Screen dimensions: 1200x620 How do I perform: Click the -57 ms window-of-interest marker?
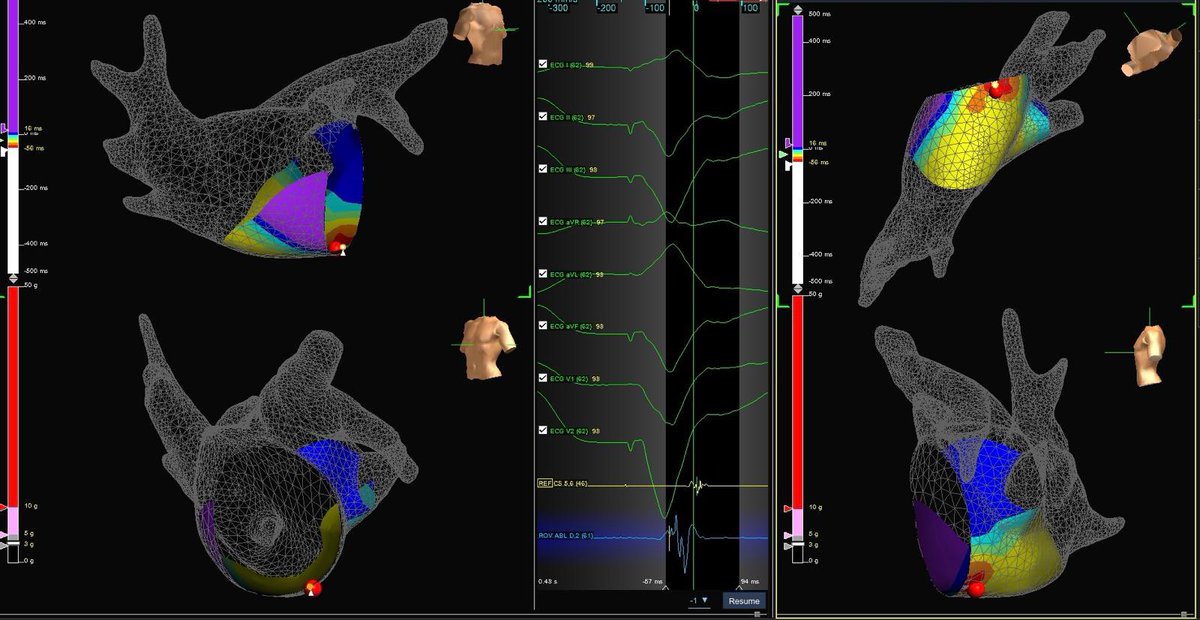coord(665,589)
